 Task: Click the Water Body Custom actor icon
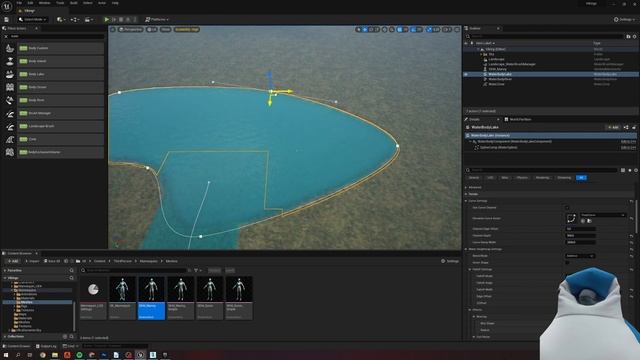(10, 48)
